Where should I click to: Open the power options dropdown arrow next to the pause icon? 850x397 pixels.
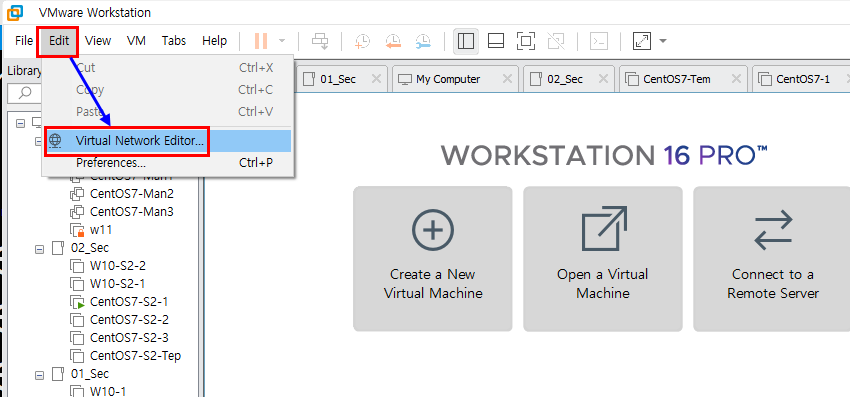pos(281,41)
